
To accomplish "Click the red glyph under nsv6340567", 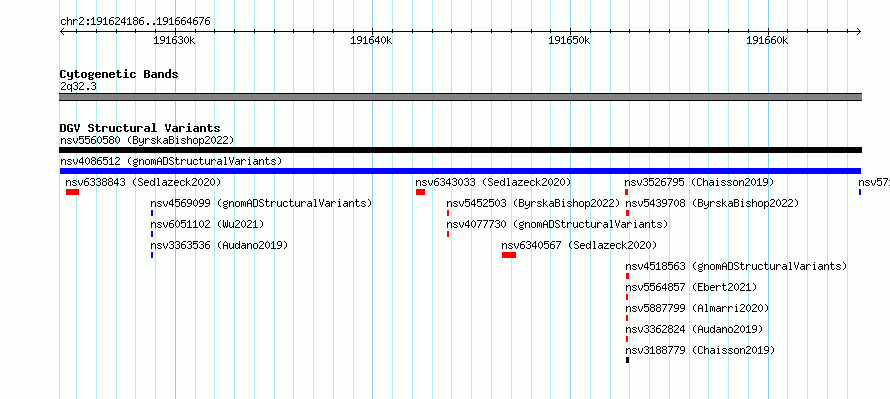I will click(509, 255).
